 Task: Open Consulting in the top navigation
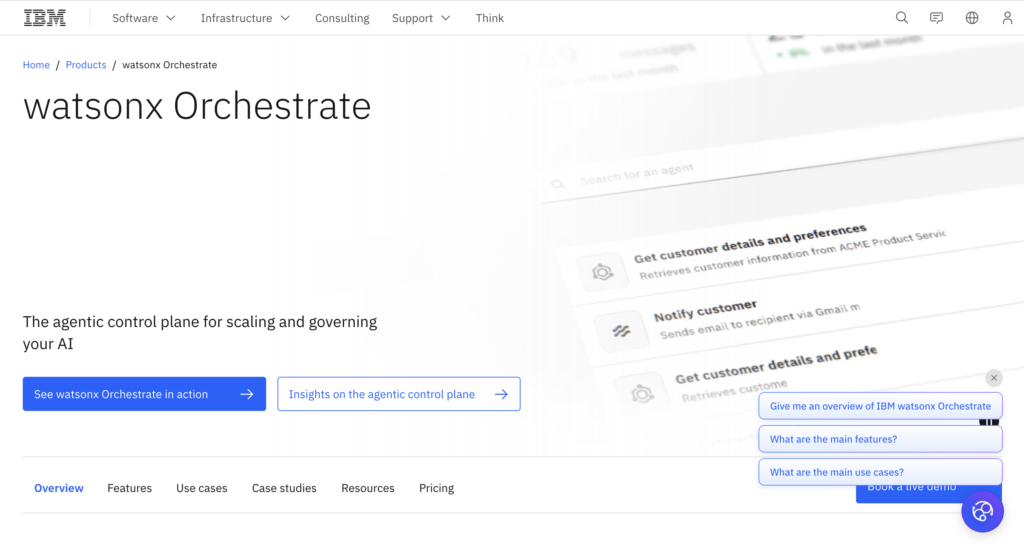point(342,18)
